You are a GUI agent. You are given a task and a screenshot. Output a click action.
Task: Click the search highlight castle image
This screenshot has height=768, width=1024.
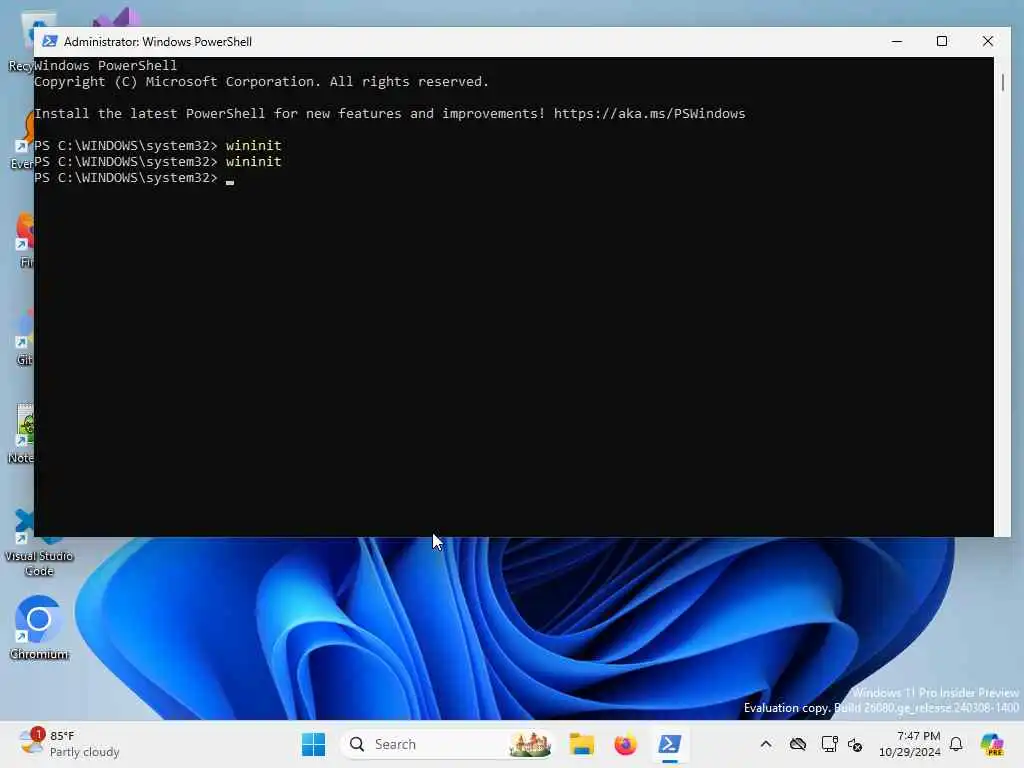point(530,744)
